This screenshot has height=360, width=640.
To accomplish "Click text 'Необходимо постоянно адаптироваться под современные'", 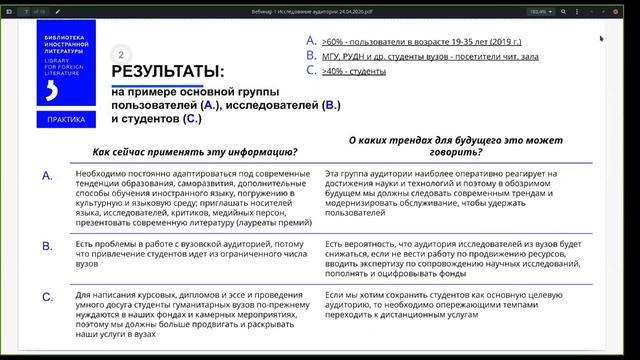I will pos(193,173).
